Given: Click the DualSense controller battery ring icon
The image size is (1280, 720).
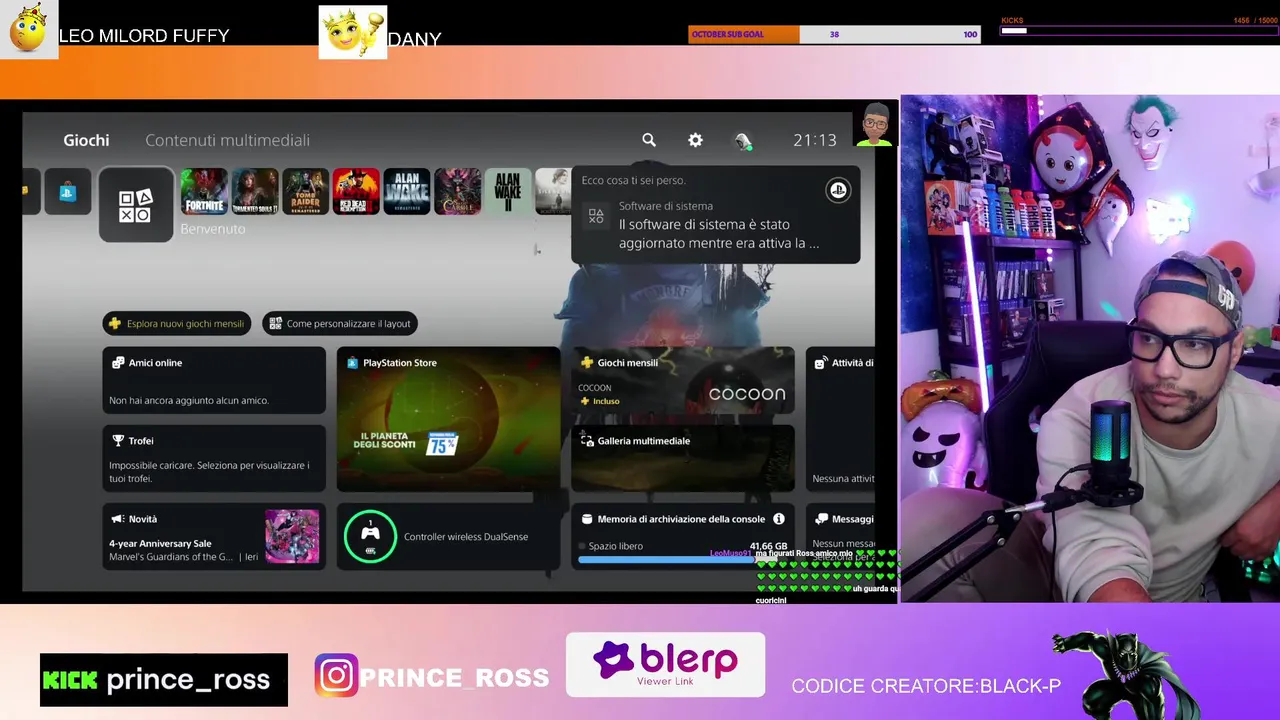Looking at the screenshot, I should tap(370, 536).
